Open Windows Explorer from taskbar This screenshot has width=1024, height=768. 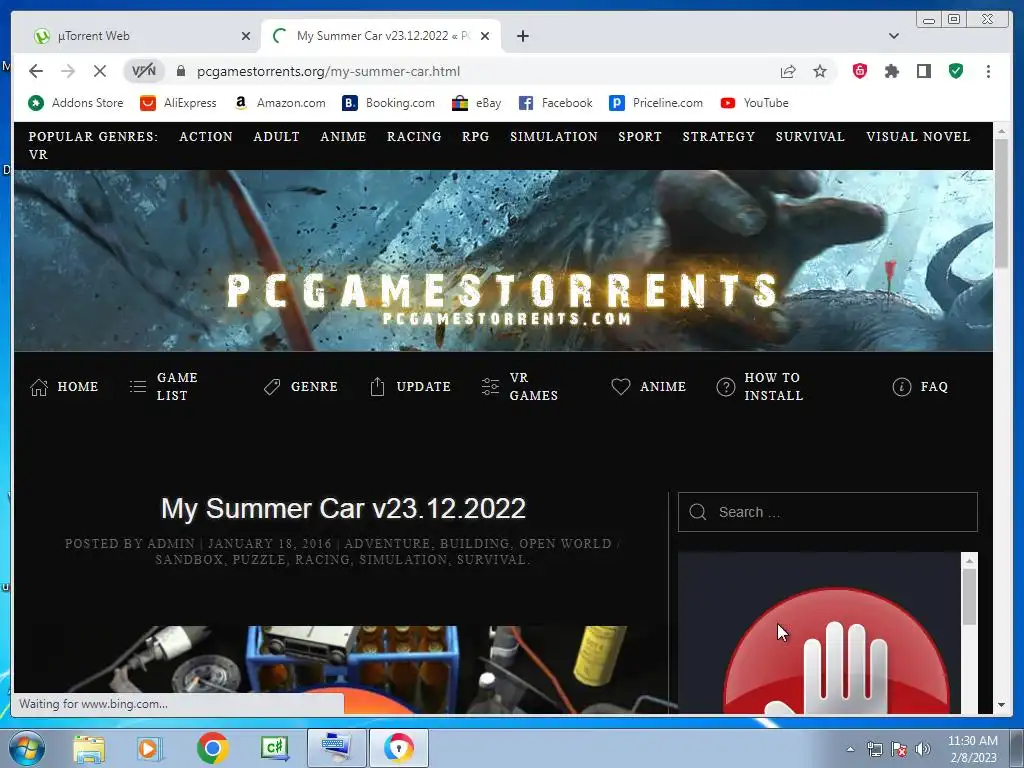89,748
